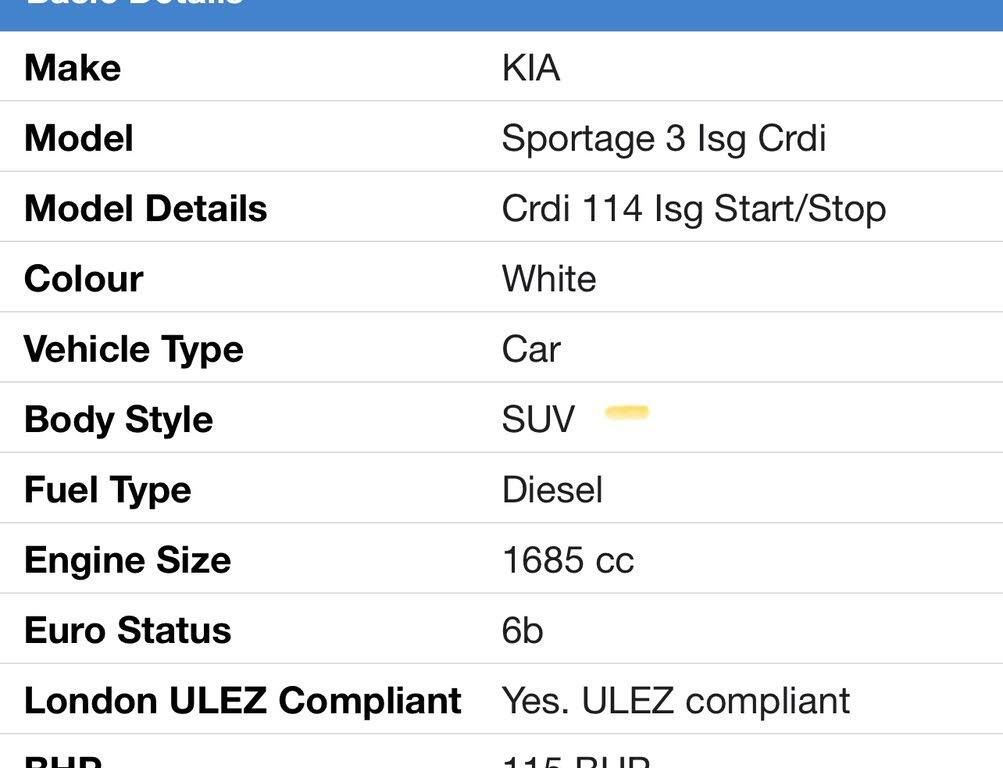Viewport: 1003px width, 768px height.
Task: Click the yellow highlight mark beside SUV
Action: click(627, 413)
